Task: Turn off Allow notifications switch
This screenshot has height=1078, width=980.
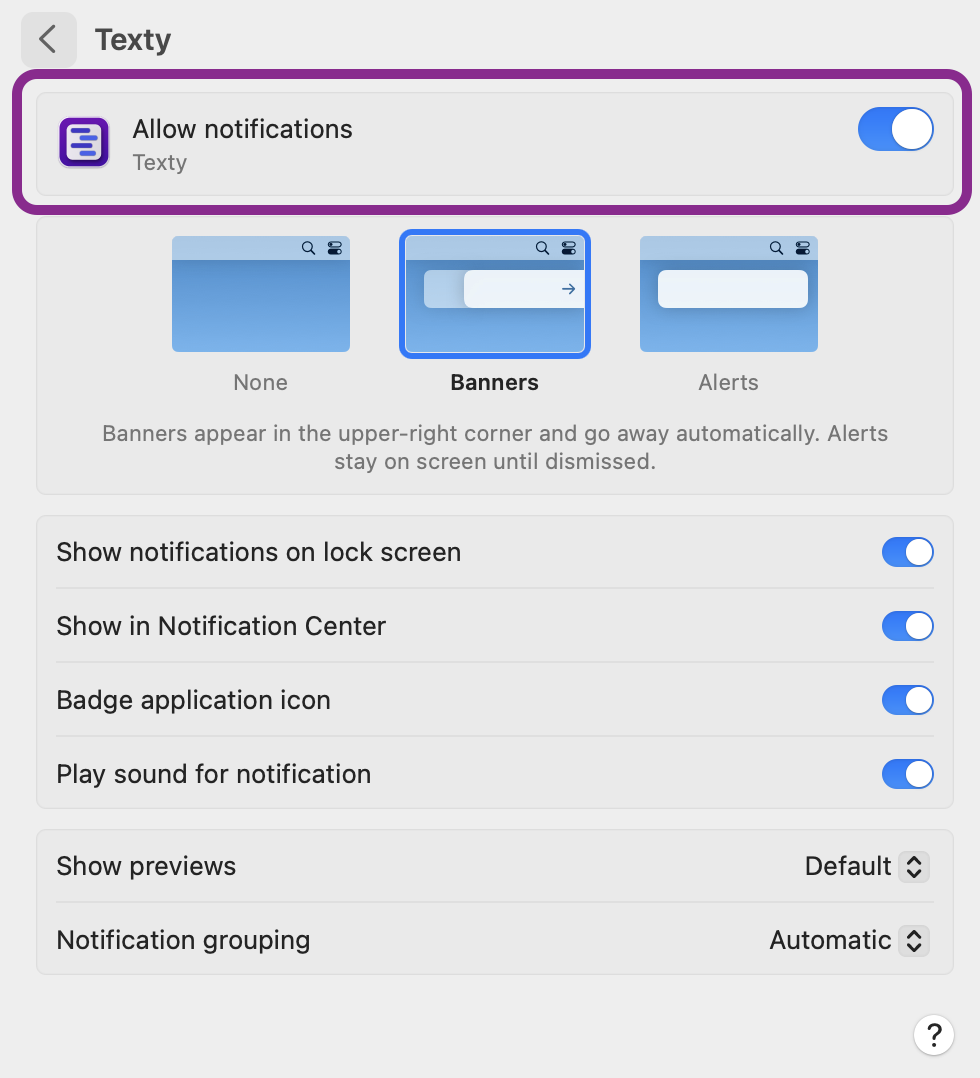Action: pos(895,129)
